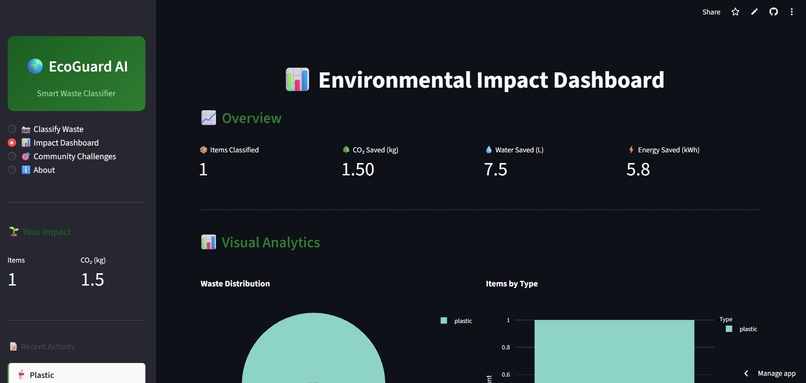Viewport: 806px width, 383px height.
Task: Click the Energy Saved value 5.8
Action: click(x=638, y=169)
